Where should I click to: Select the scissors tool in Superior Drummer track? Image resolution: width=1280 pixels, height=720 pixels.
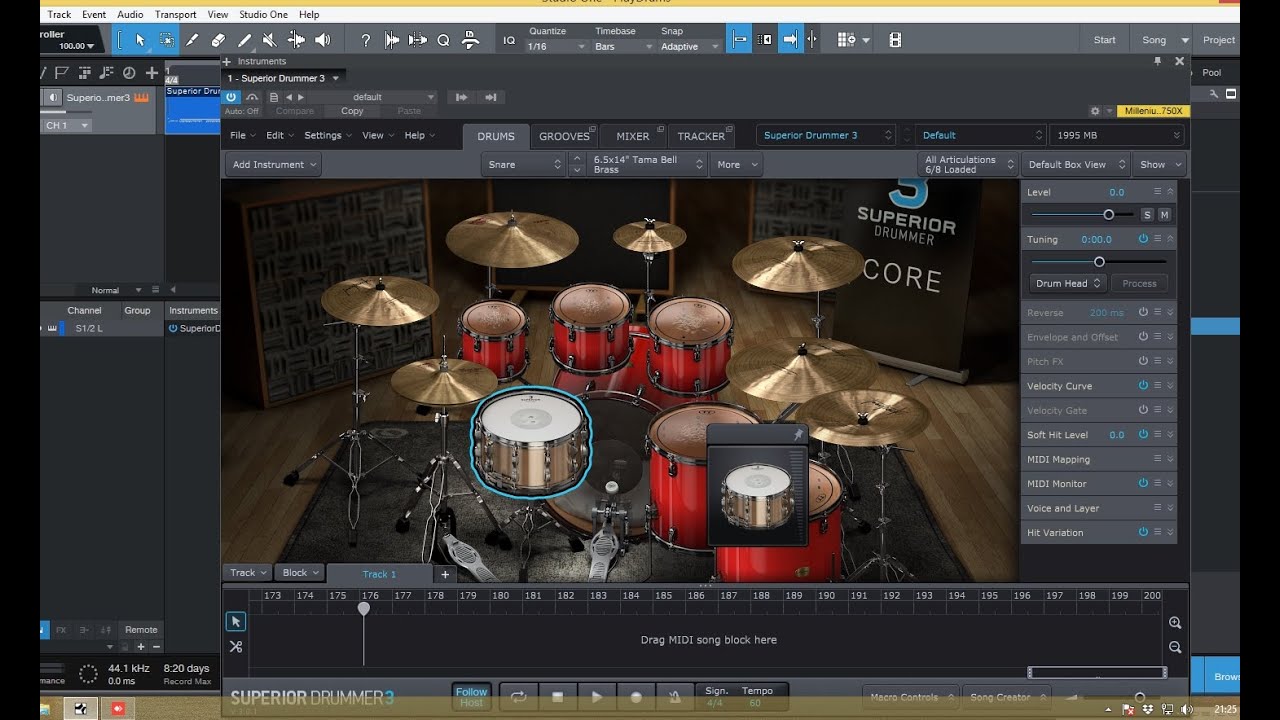[x=236, y=647]
